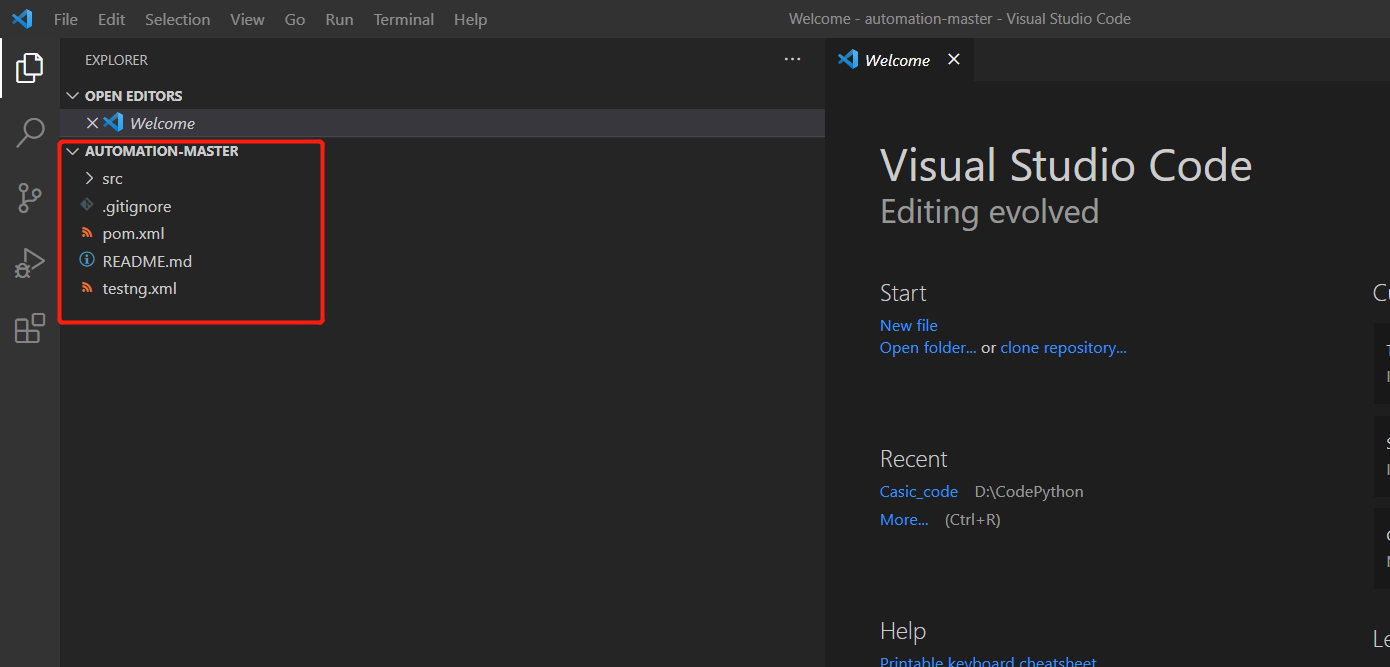Close the Welcome editor tab
Image resolution: width=1390 pixels, height=667 pixels.
click(953, 60)
